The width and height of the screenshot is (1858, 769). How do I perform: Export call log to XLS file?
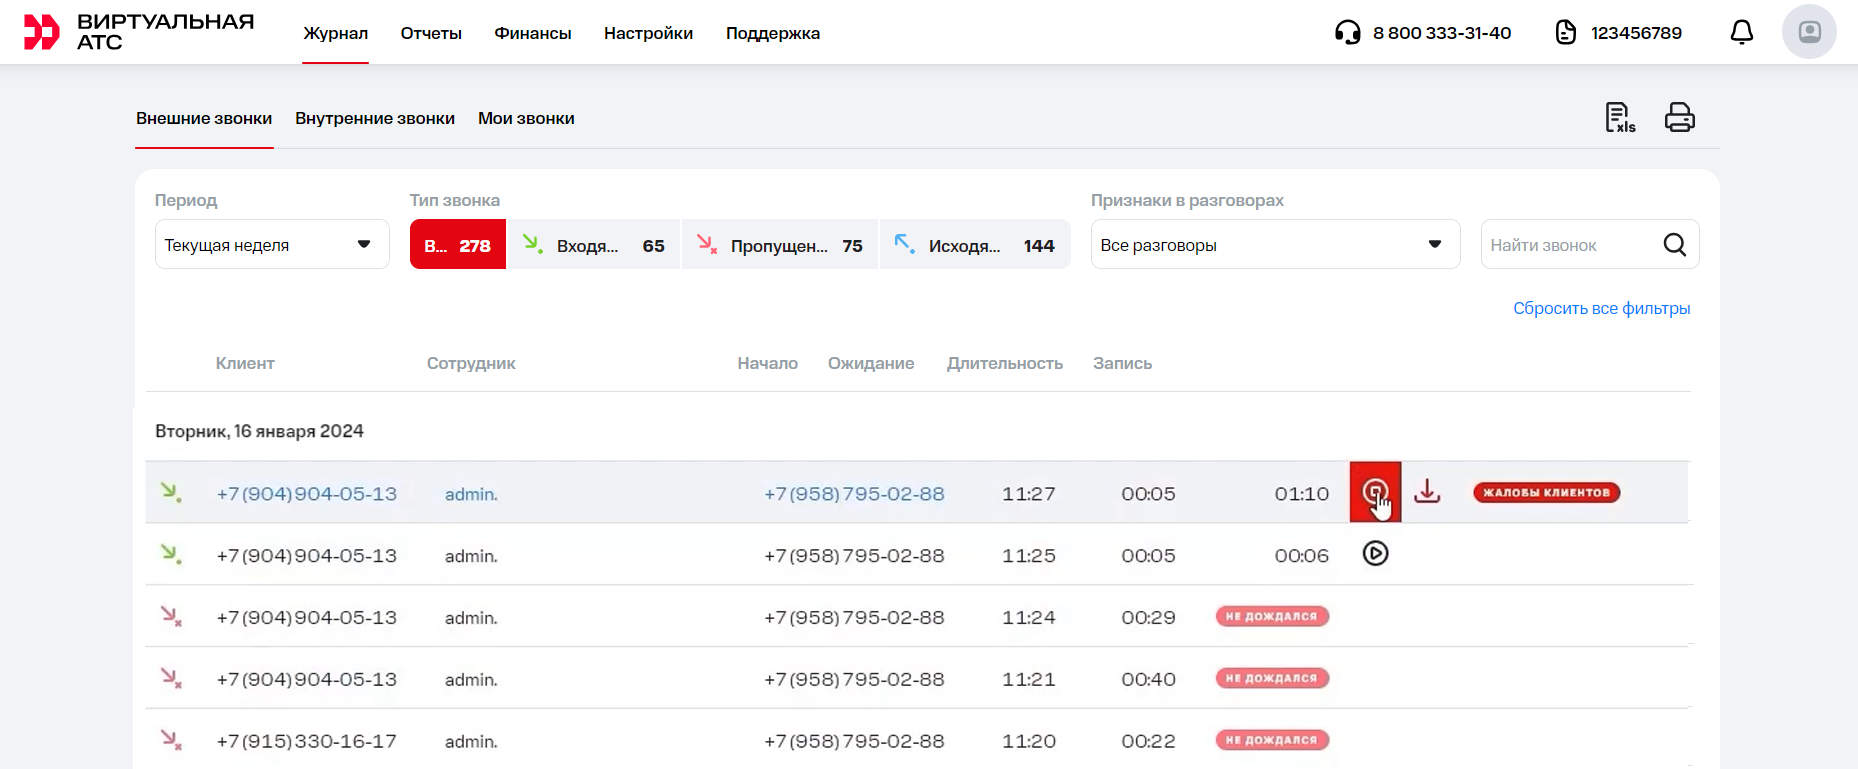[1619, 118]
